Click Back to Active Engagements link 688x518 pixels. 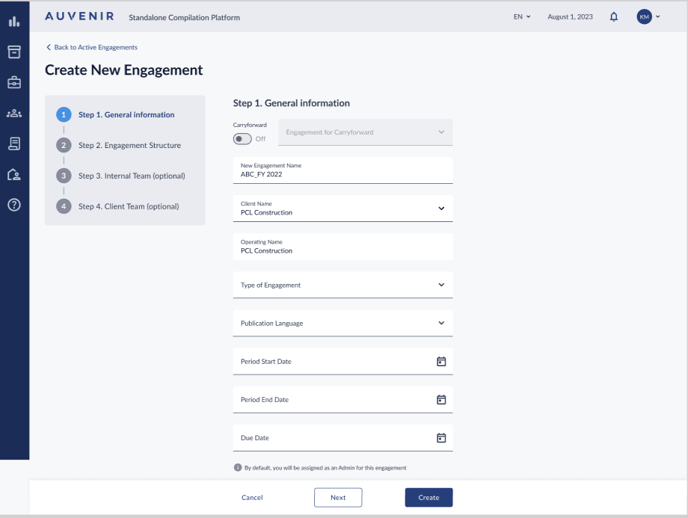click(95, 47)
